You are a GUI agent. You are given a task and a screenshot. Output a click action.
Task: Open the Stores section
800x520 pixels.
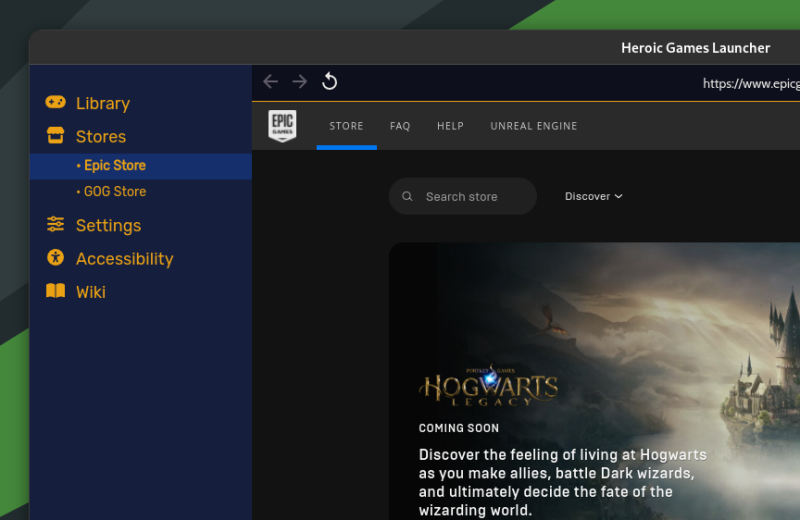[x=101, y=136]
